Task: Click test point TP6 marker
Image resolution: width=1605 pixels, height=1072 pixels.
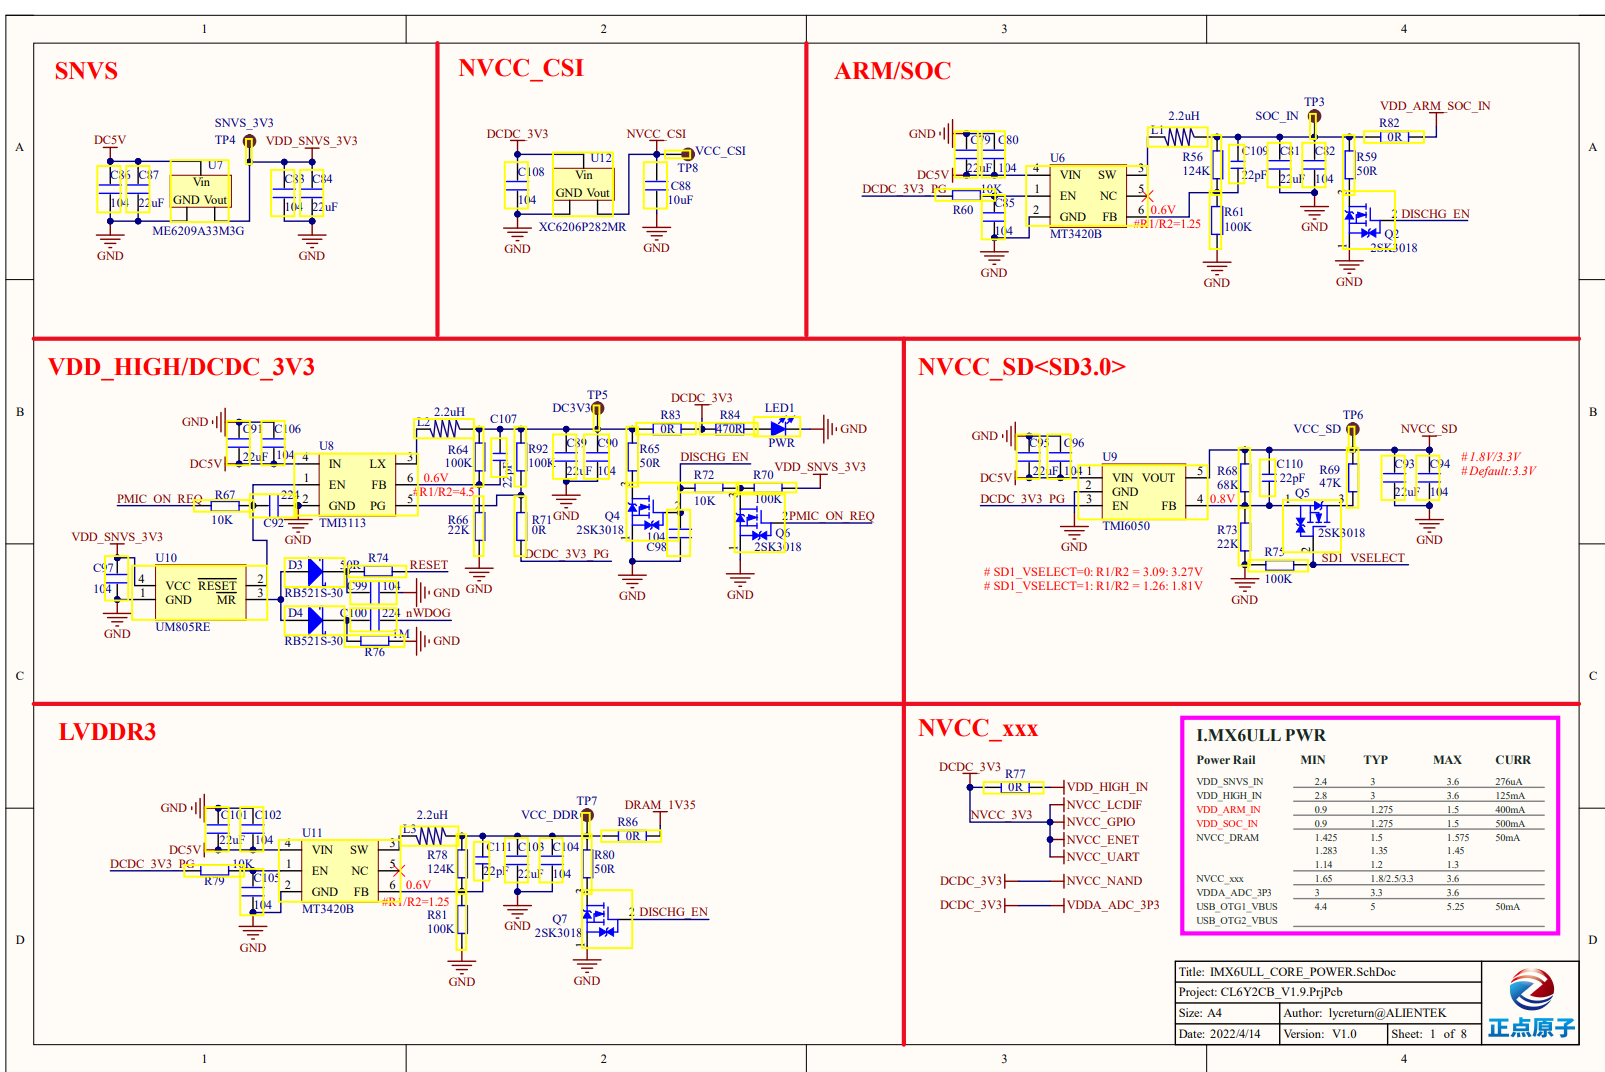Action: [1352, 430]
